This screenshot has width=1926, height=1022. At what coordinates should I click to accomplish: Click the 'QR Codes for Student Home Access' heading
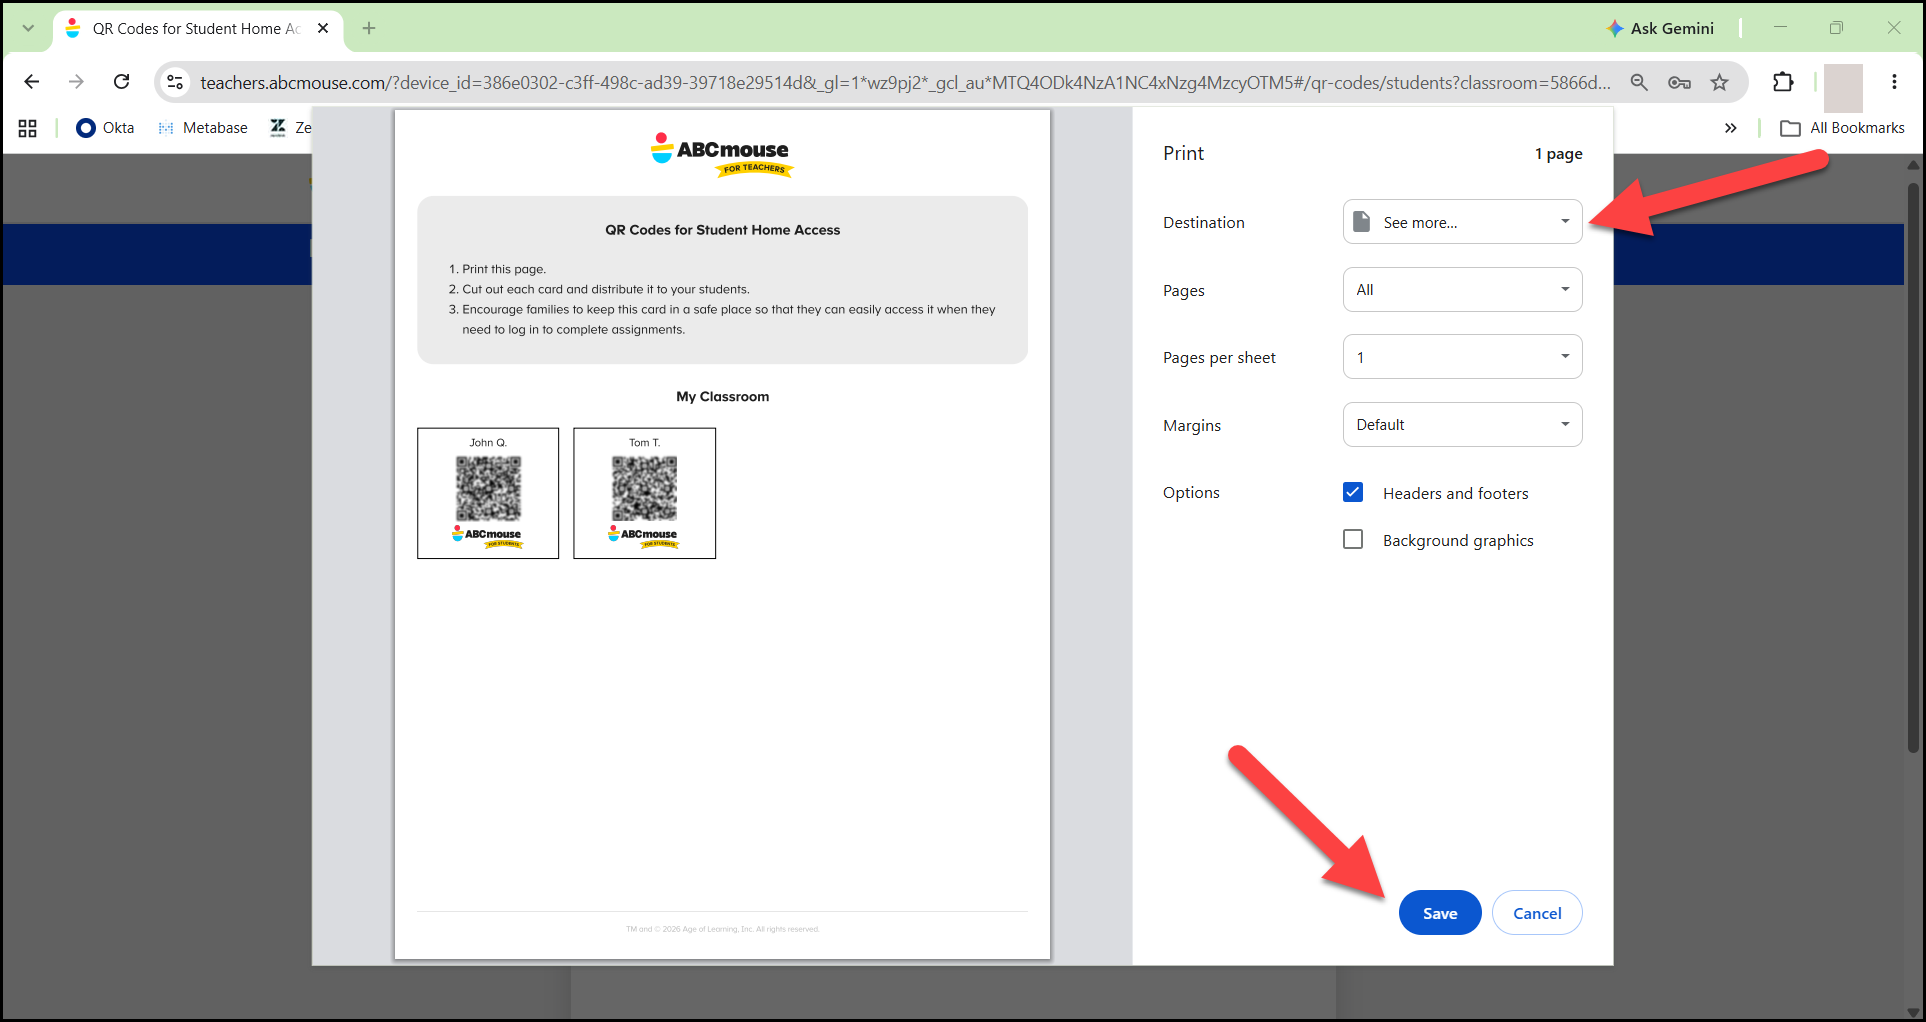pyautogui.click(x=722, y=230)
